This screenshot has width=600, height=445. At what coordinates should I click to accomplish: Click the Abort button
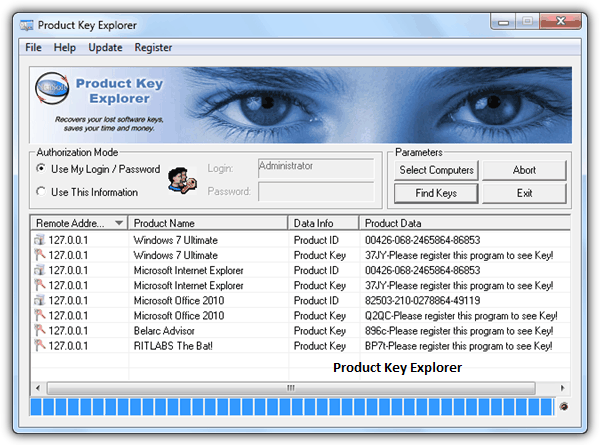tap(524, 170)
